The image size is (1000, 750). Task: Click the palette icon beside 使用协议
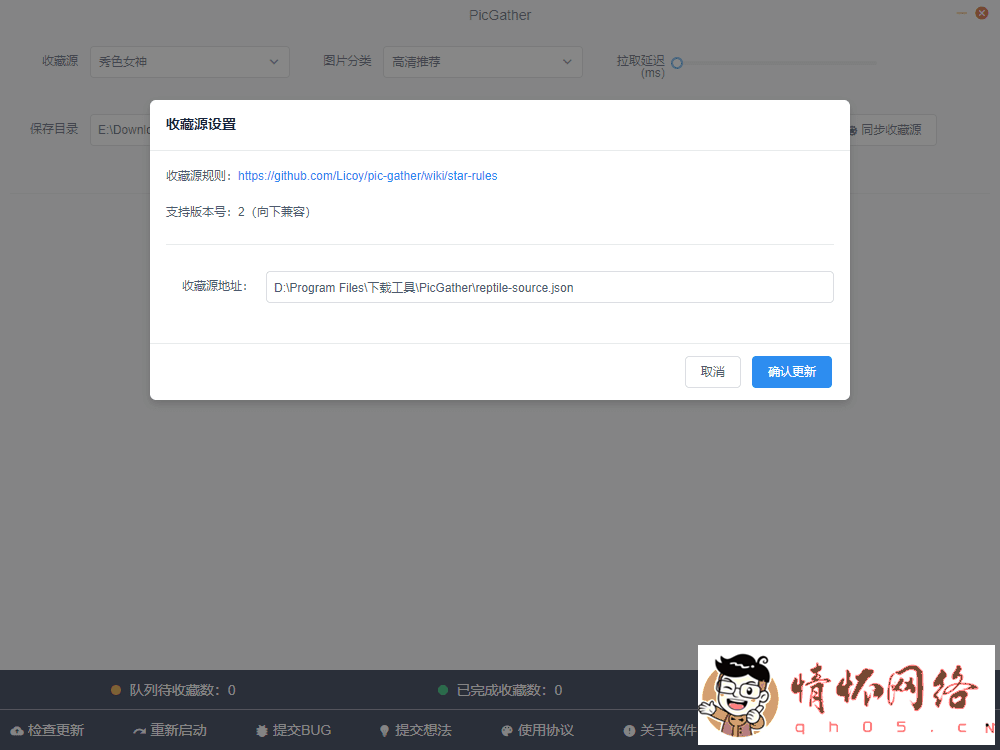coord(507,731)
